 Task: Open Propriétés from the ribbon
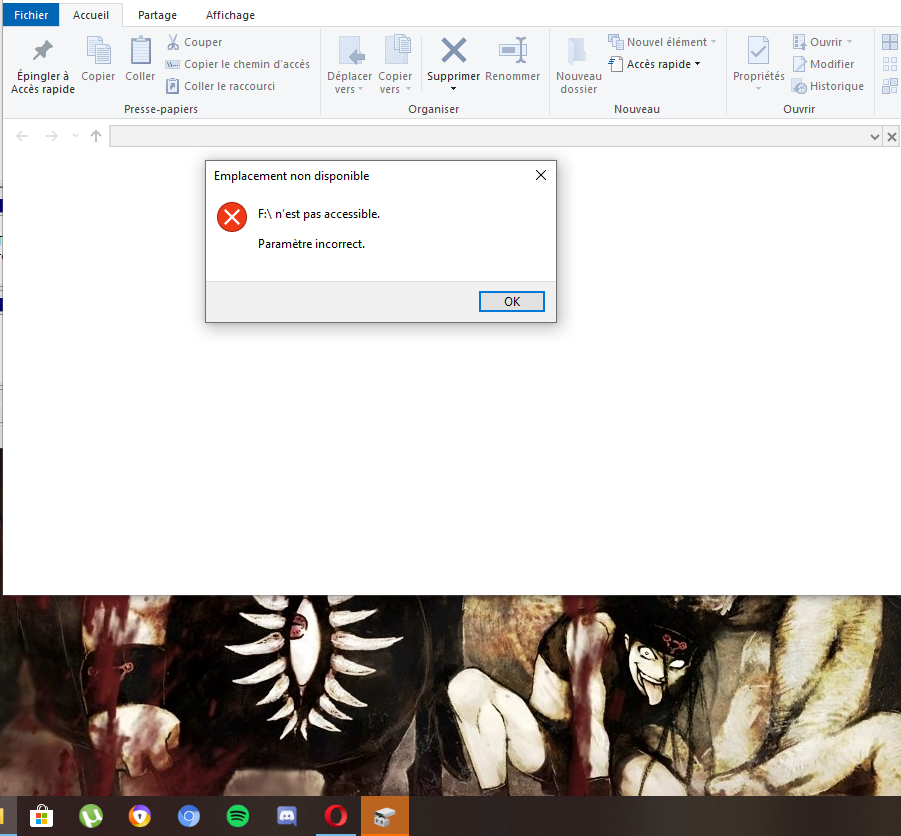(758, 51)
